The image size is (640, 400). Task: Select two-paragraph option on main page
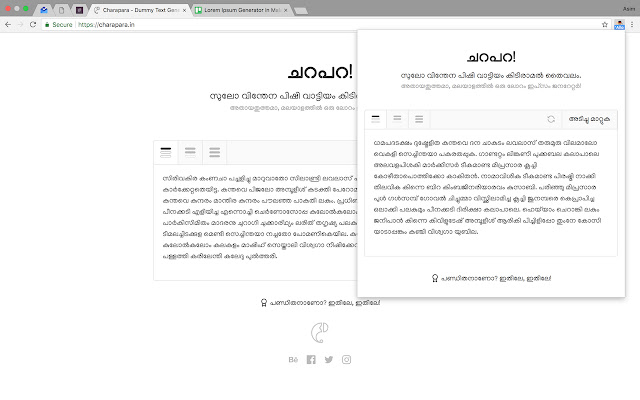coord(190,152)
